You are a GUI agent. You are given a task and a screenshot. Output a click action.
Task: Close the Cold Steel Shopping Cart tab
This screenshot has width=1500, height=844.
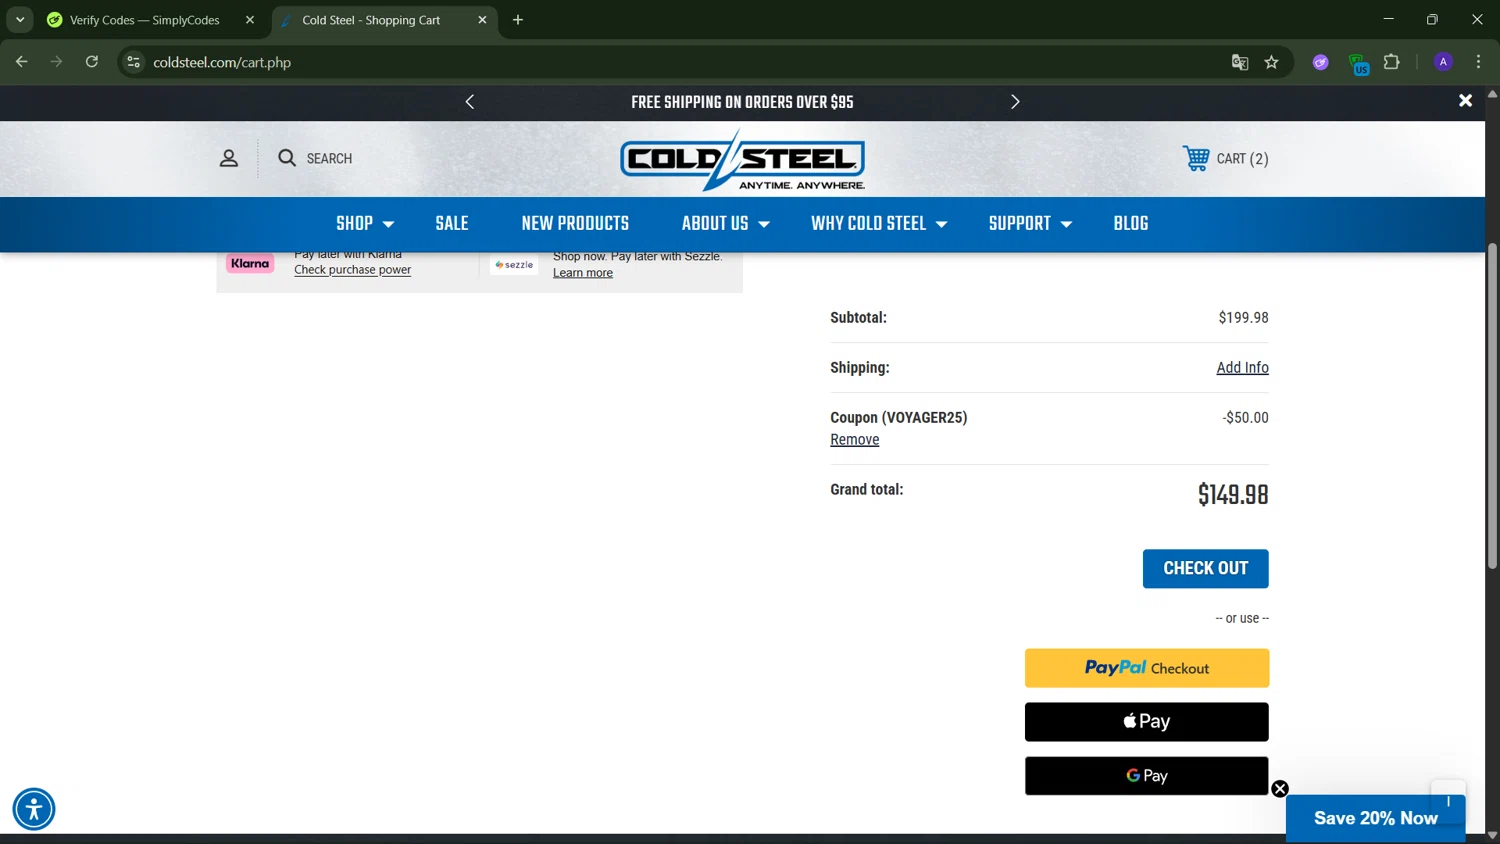click(482, 20)
